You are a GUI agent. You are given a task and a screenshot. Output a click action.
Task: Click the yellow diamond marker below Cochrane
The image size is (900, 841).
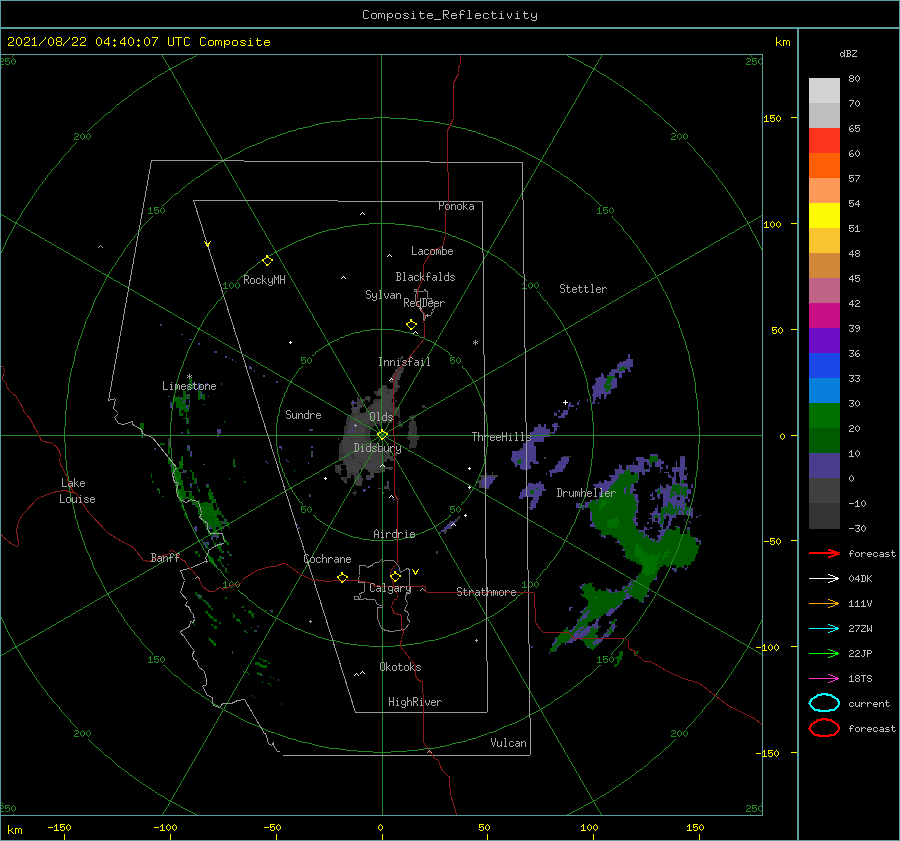[x=342, y=578]
